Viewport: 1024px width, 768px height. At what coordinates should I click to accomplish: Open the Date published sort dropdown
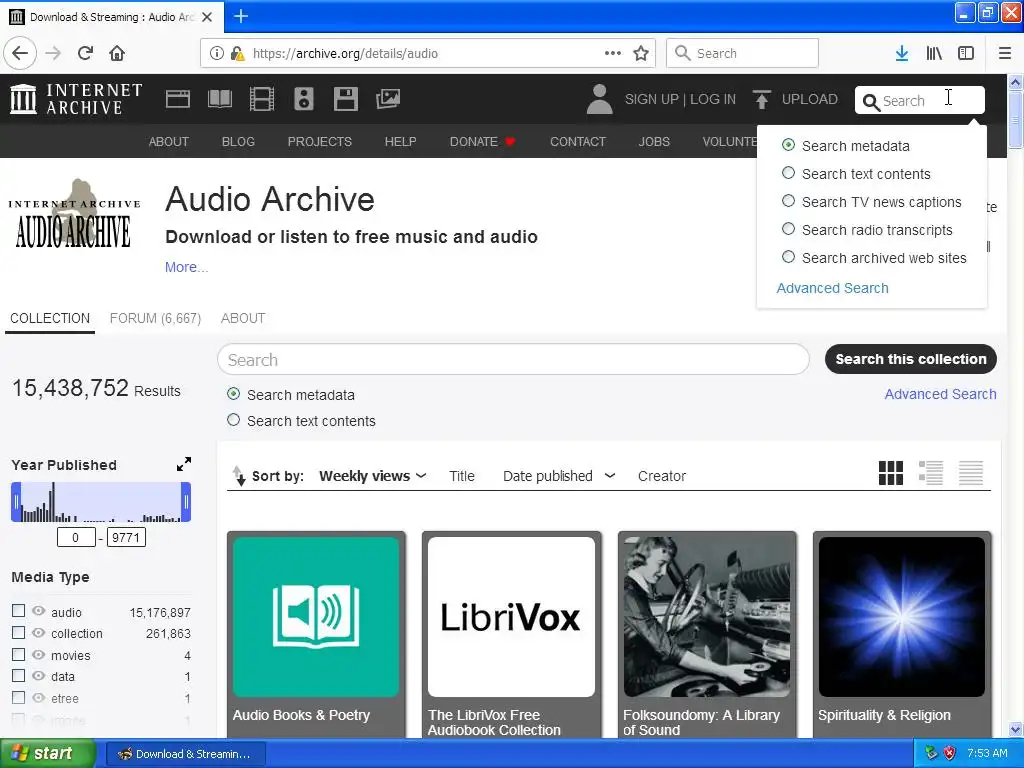558,476
